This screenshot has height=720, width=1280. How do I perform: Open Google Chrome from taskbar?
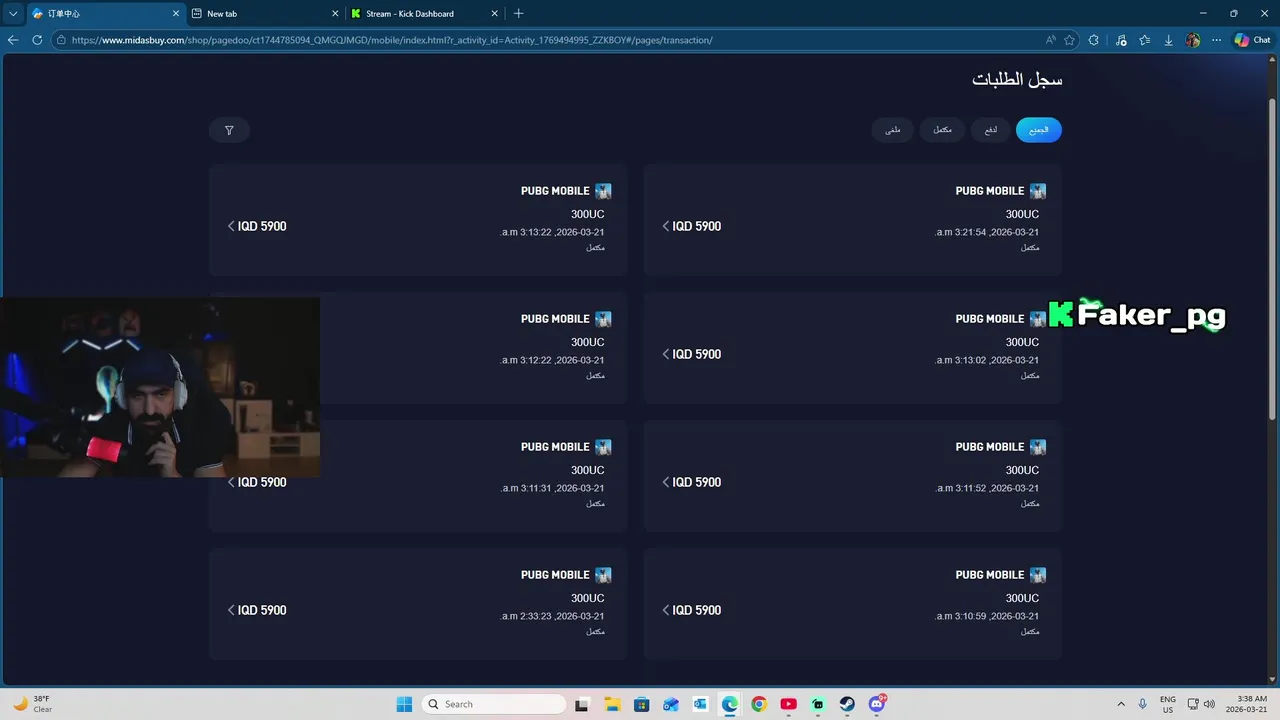pyautogui.click(x=759, y=704)
